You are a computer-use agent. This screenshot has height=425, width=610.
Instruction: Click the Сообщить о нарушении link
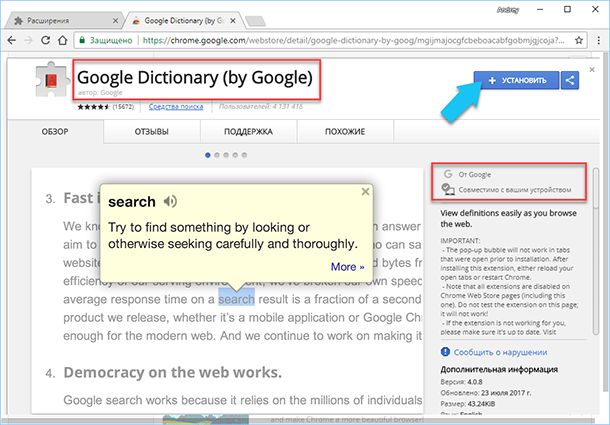pos(500,353)
